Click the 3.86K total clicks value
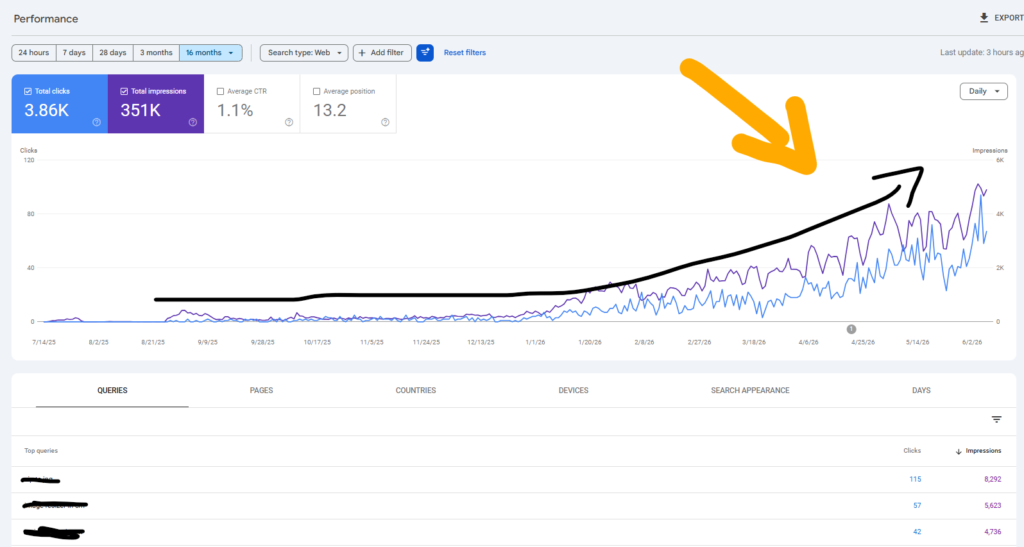Image resolution: width=1024 pixels, height=547 pixels. tap(46, 110)
